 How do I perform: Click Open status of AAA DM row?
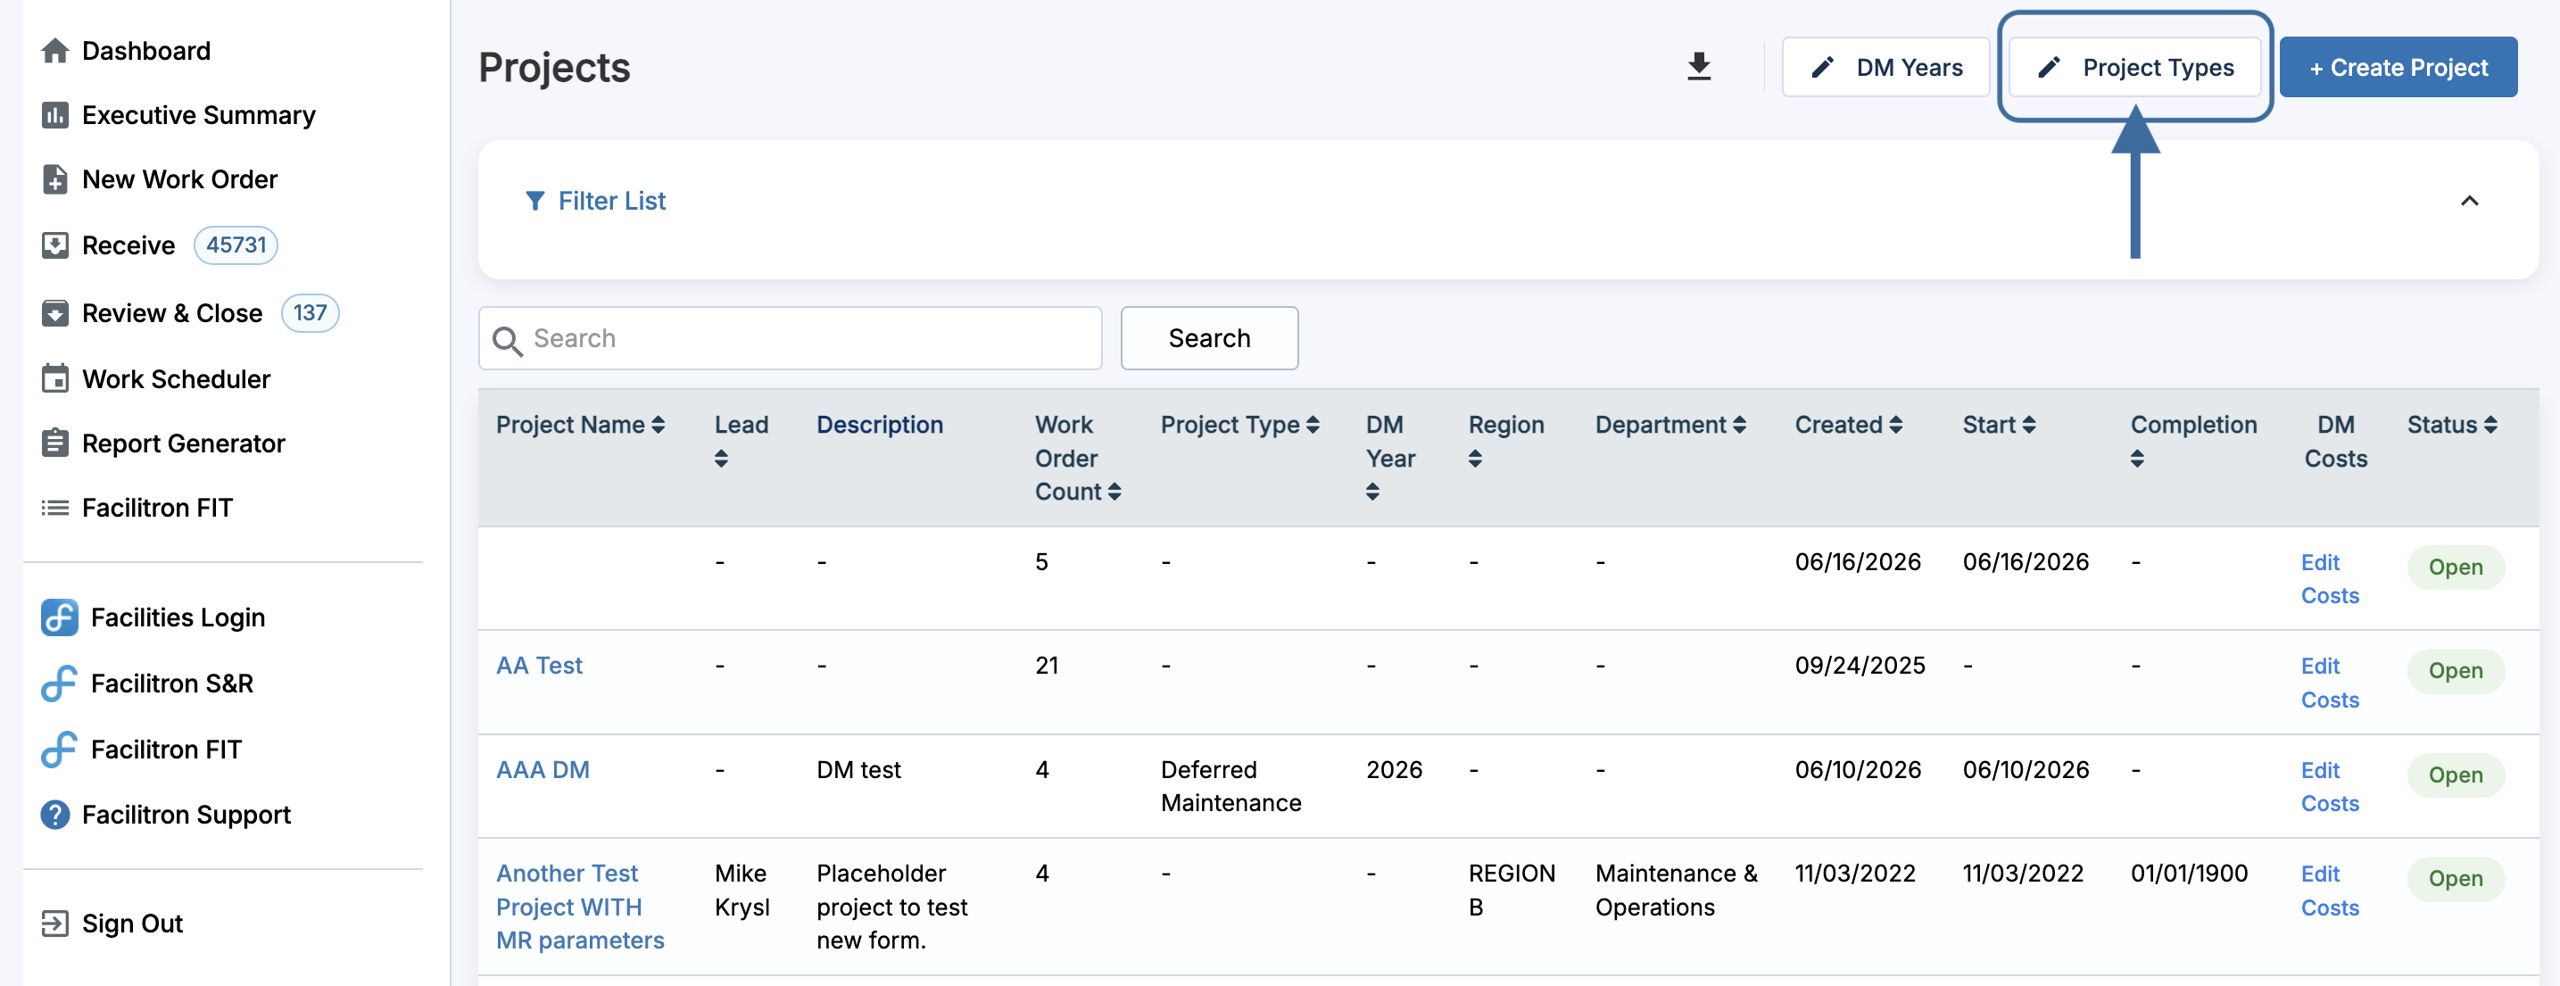tap(2455, 774)
